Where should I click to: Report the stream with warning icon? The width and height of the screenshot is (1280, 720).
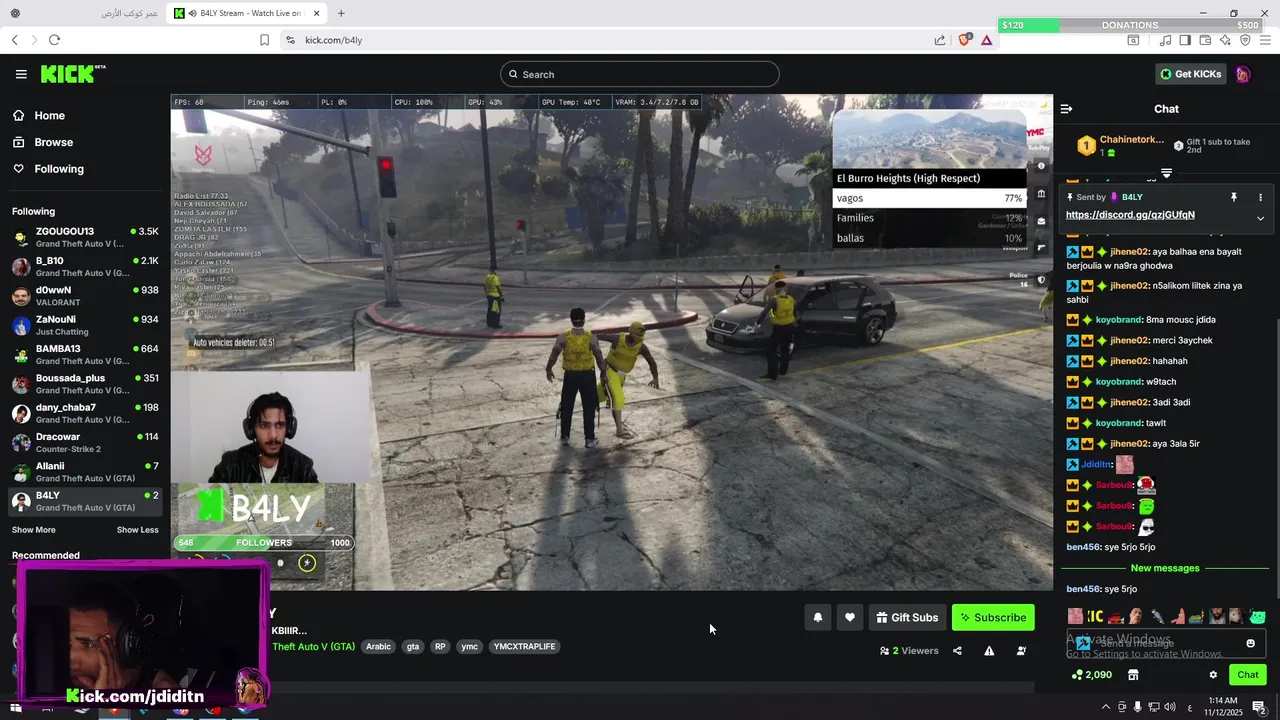click(x=989, y=651)
